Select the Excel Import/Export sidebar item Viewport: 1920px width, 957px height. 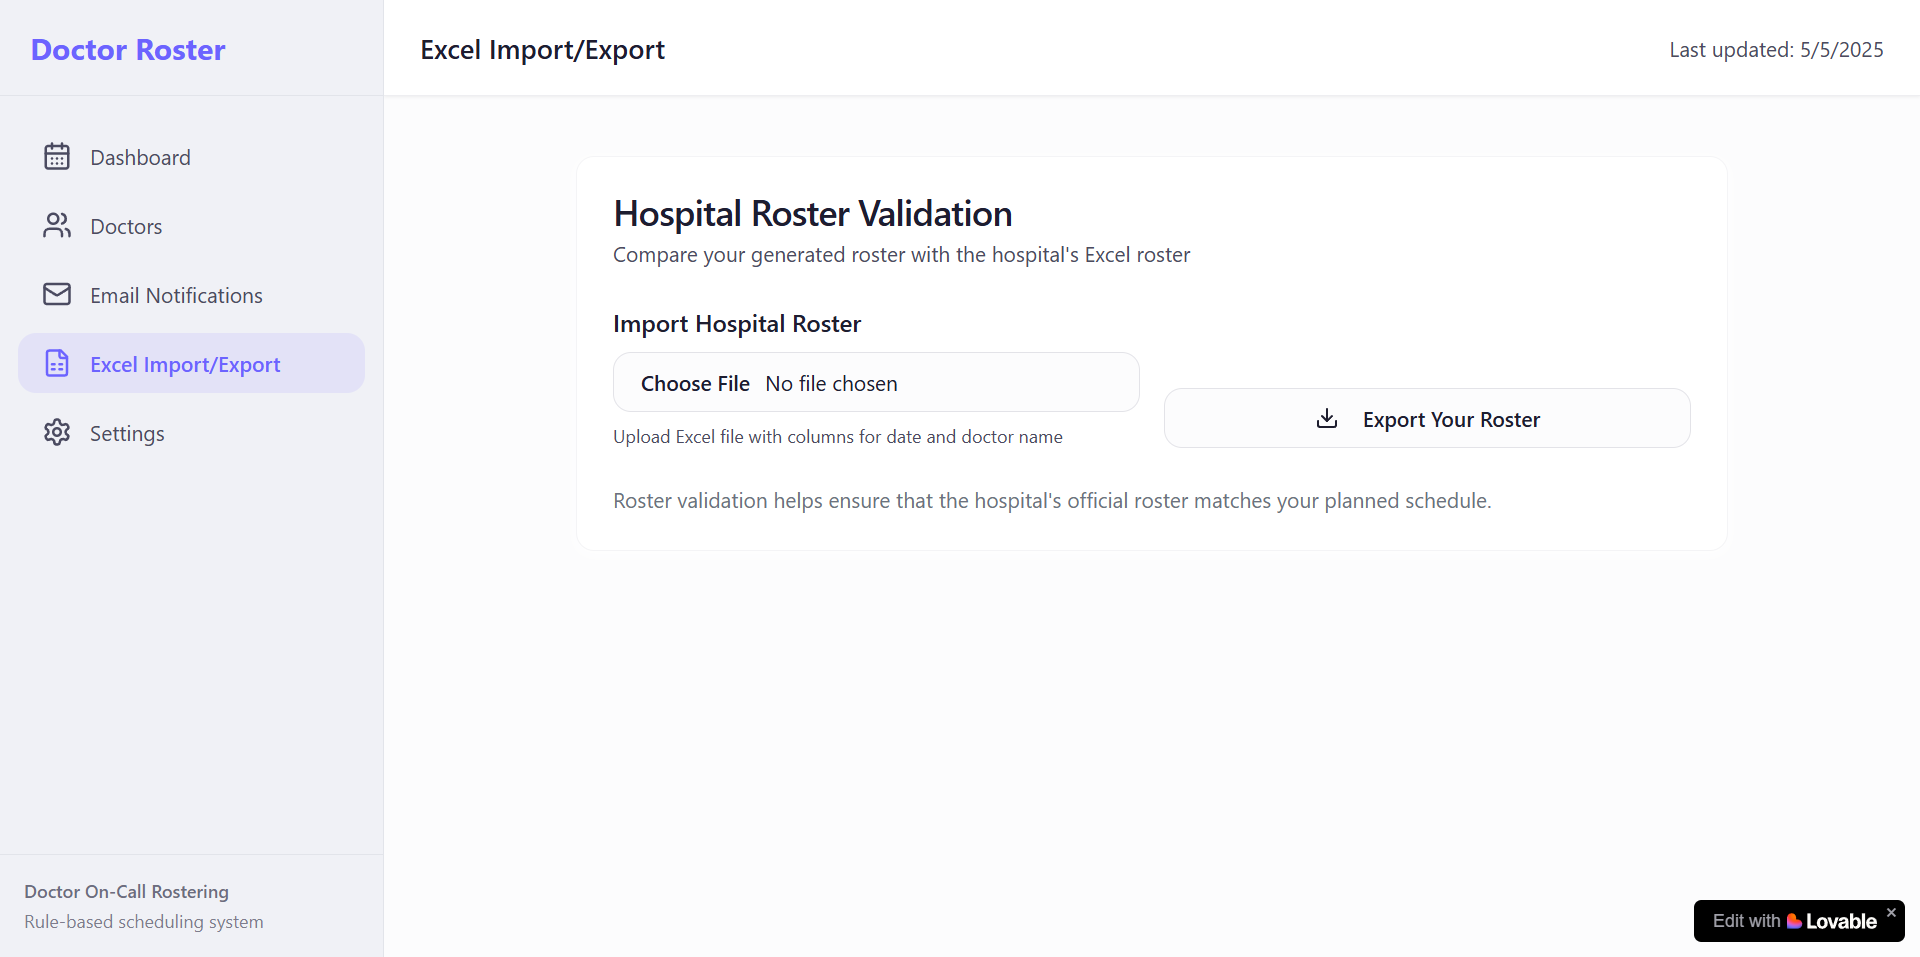(191, 363)
